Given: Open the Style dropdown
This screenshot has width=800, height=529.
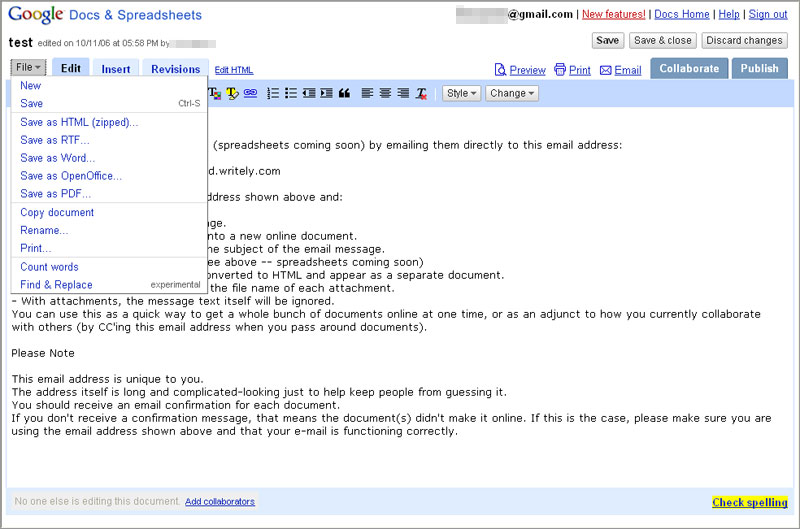Looking at the screenshot, I should coord(461,93).
